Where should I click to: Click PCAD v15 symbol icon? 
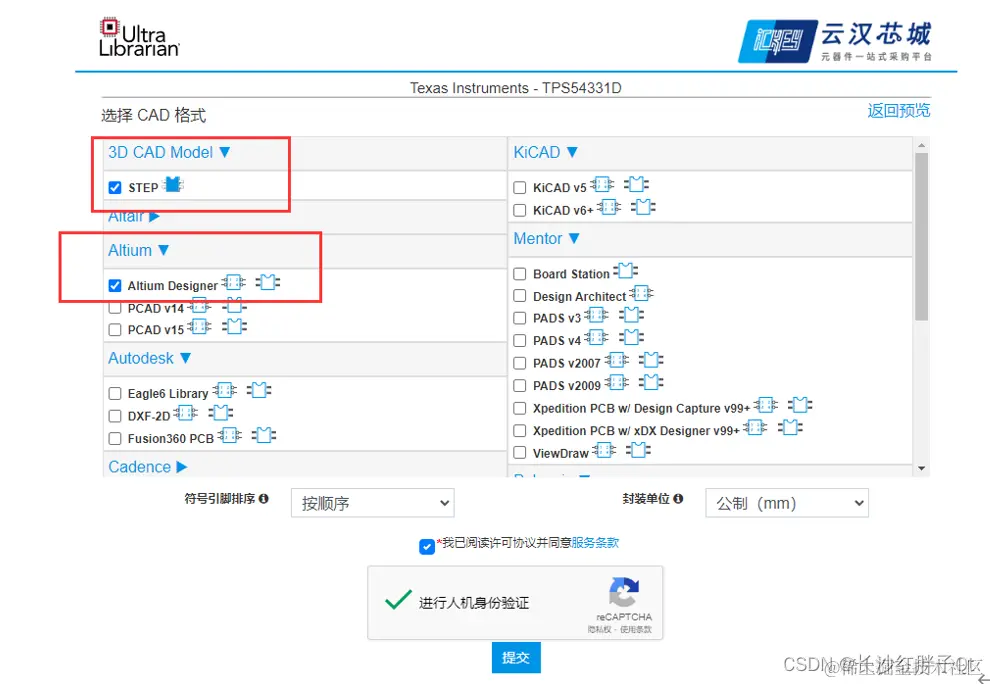click(x=199, y=327)
